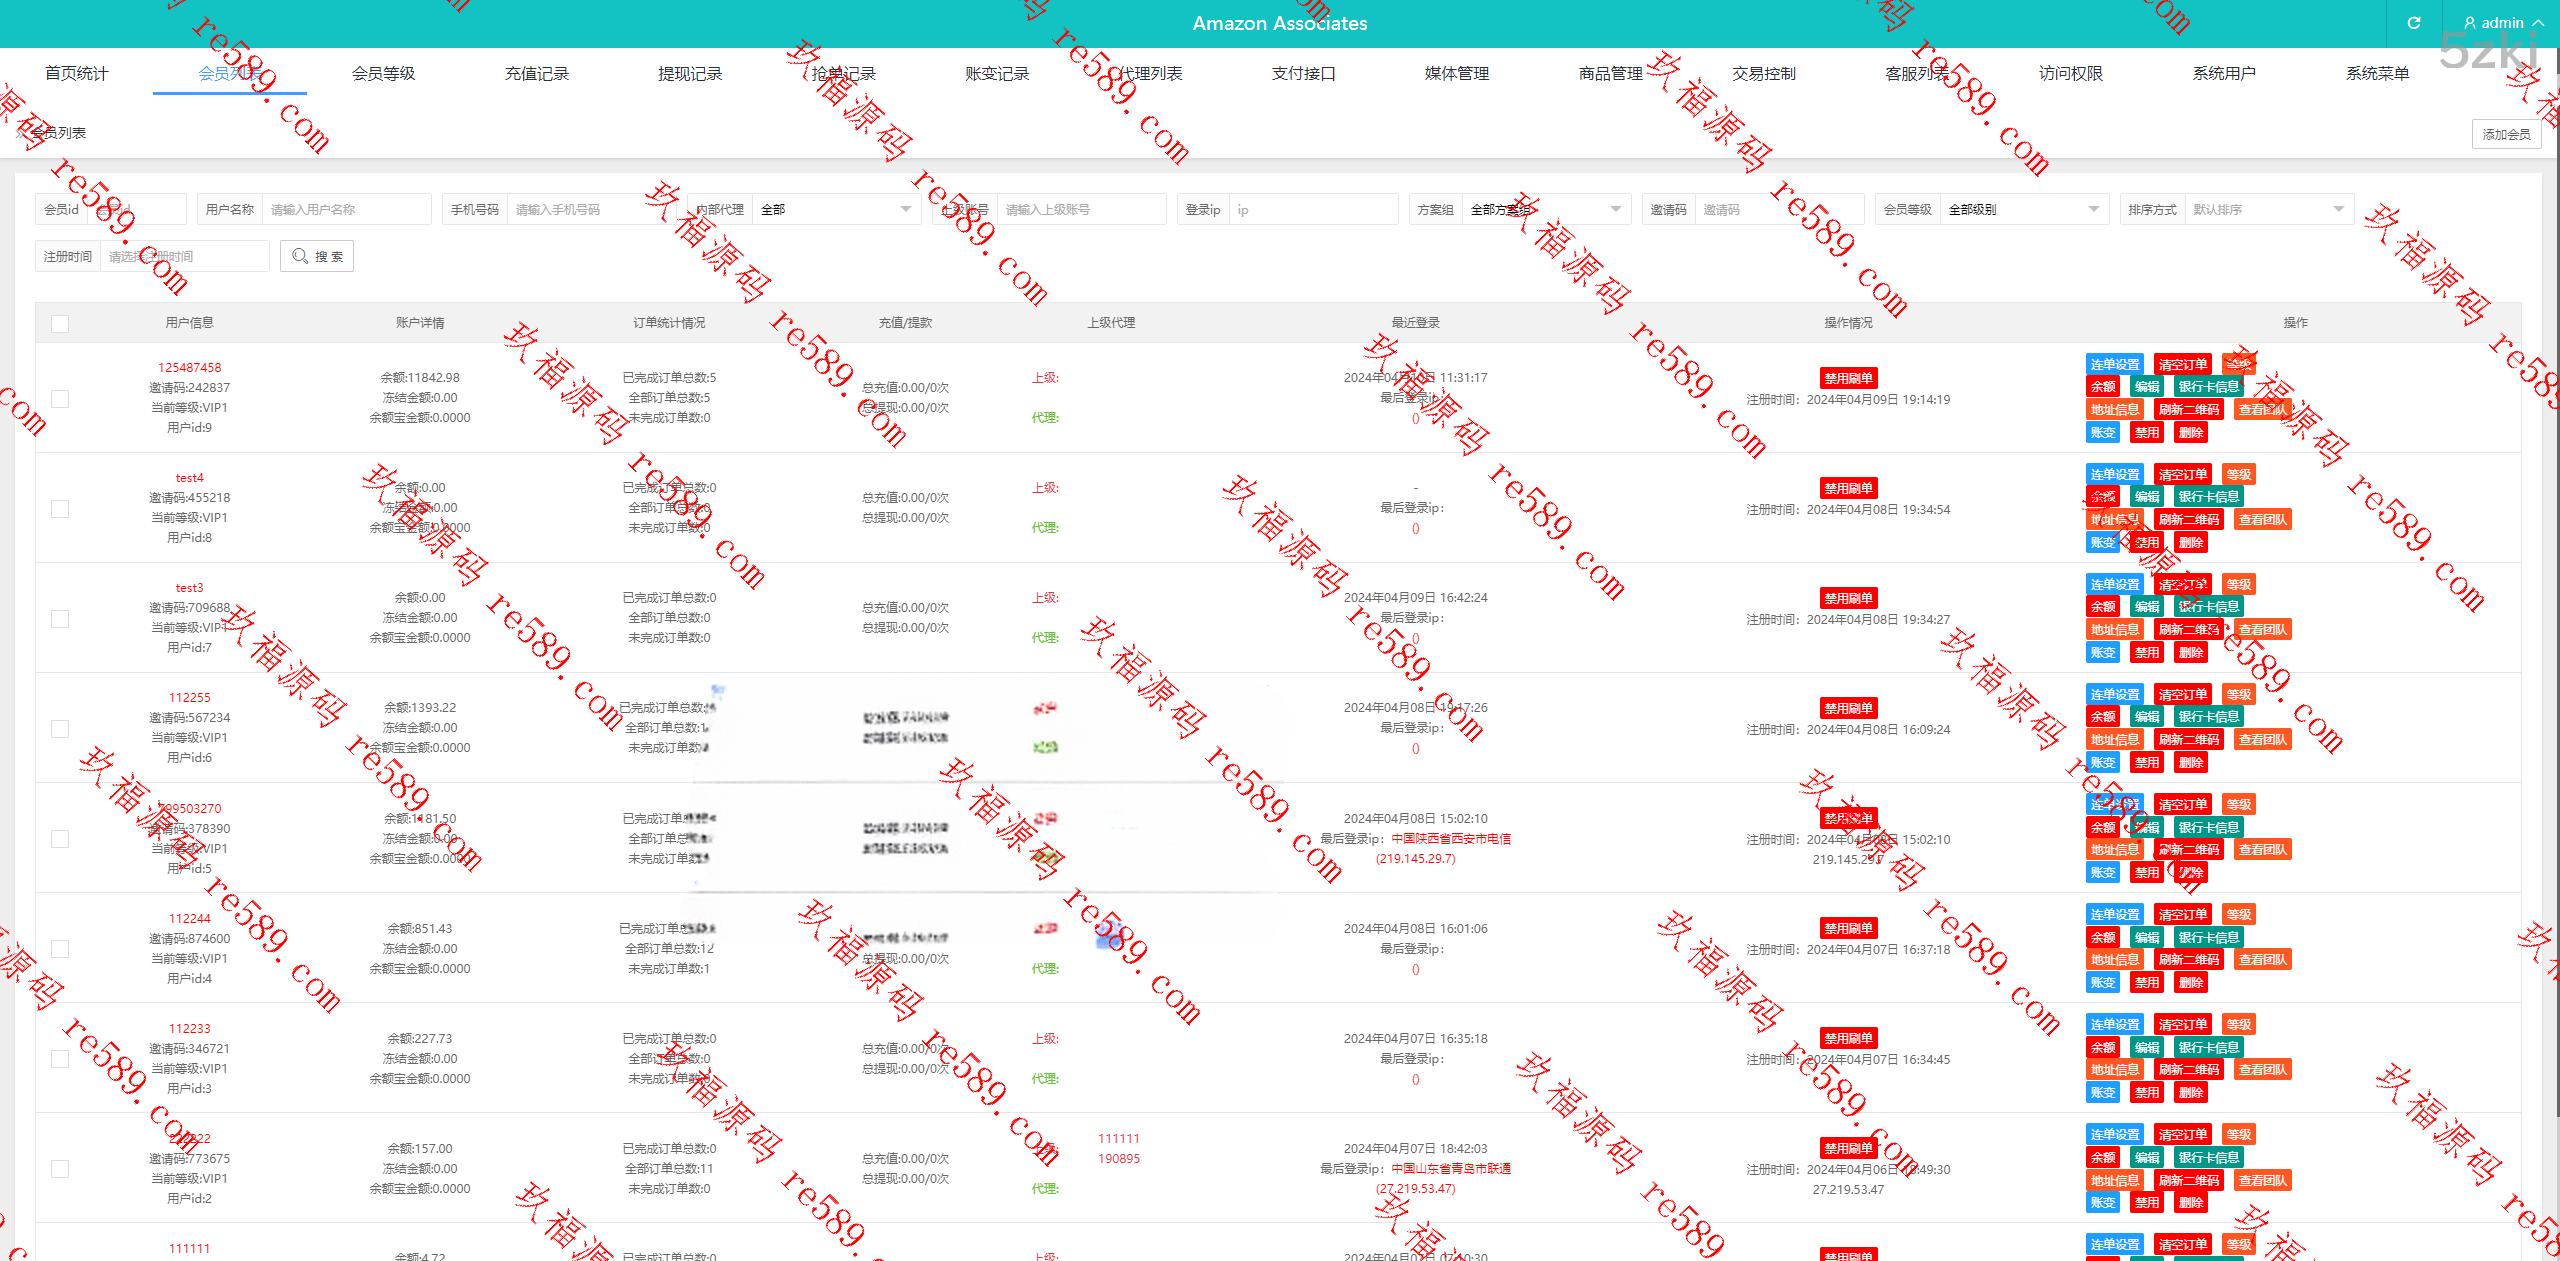Image resolution: width=2560 pixels, height=1261 pixels.
Task: Click the 注册时间 date field
Action: pyautogui.click(x=183, y=257)
